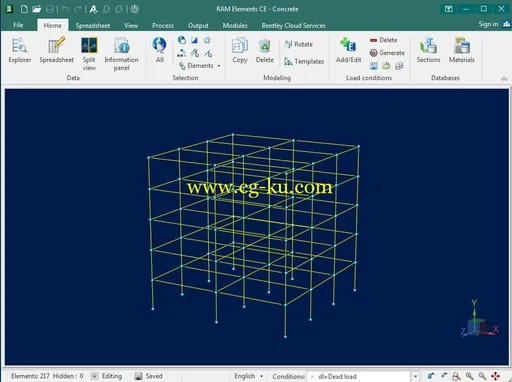Image resolution: width=512 pixels, height=382 pixels.
Task: Switch to the Process ribbon tab
Action: click(163, 25)
